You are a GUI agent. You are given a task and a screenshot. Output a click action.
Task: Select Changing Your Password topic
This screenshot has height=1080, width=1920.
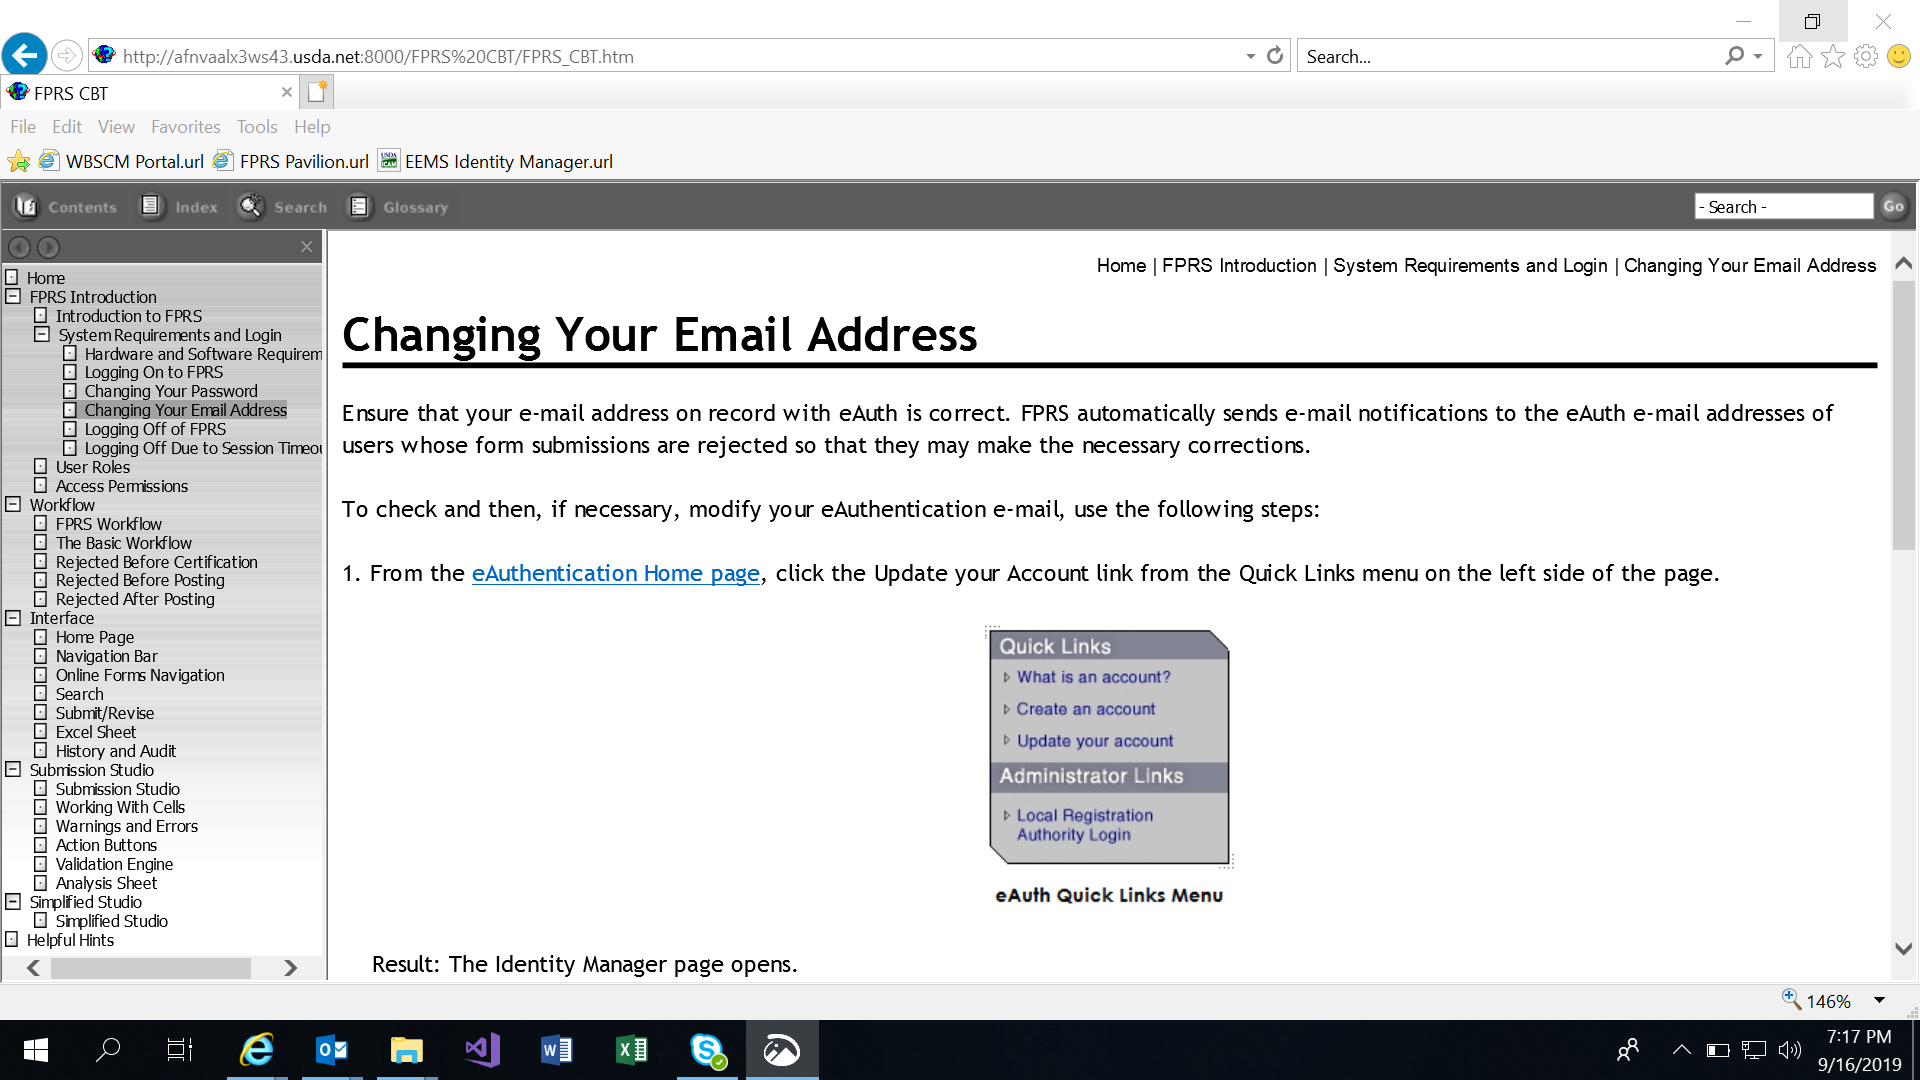click(171, 391)
